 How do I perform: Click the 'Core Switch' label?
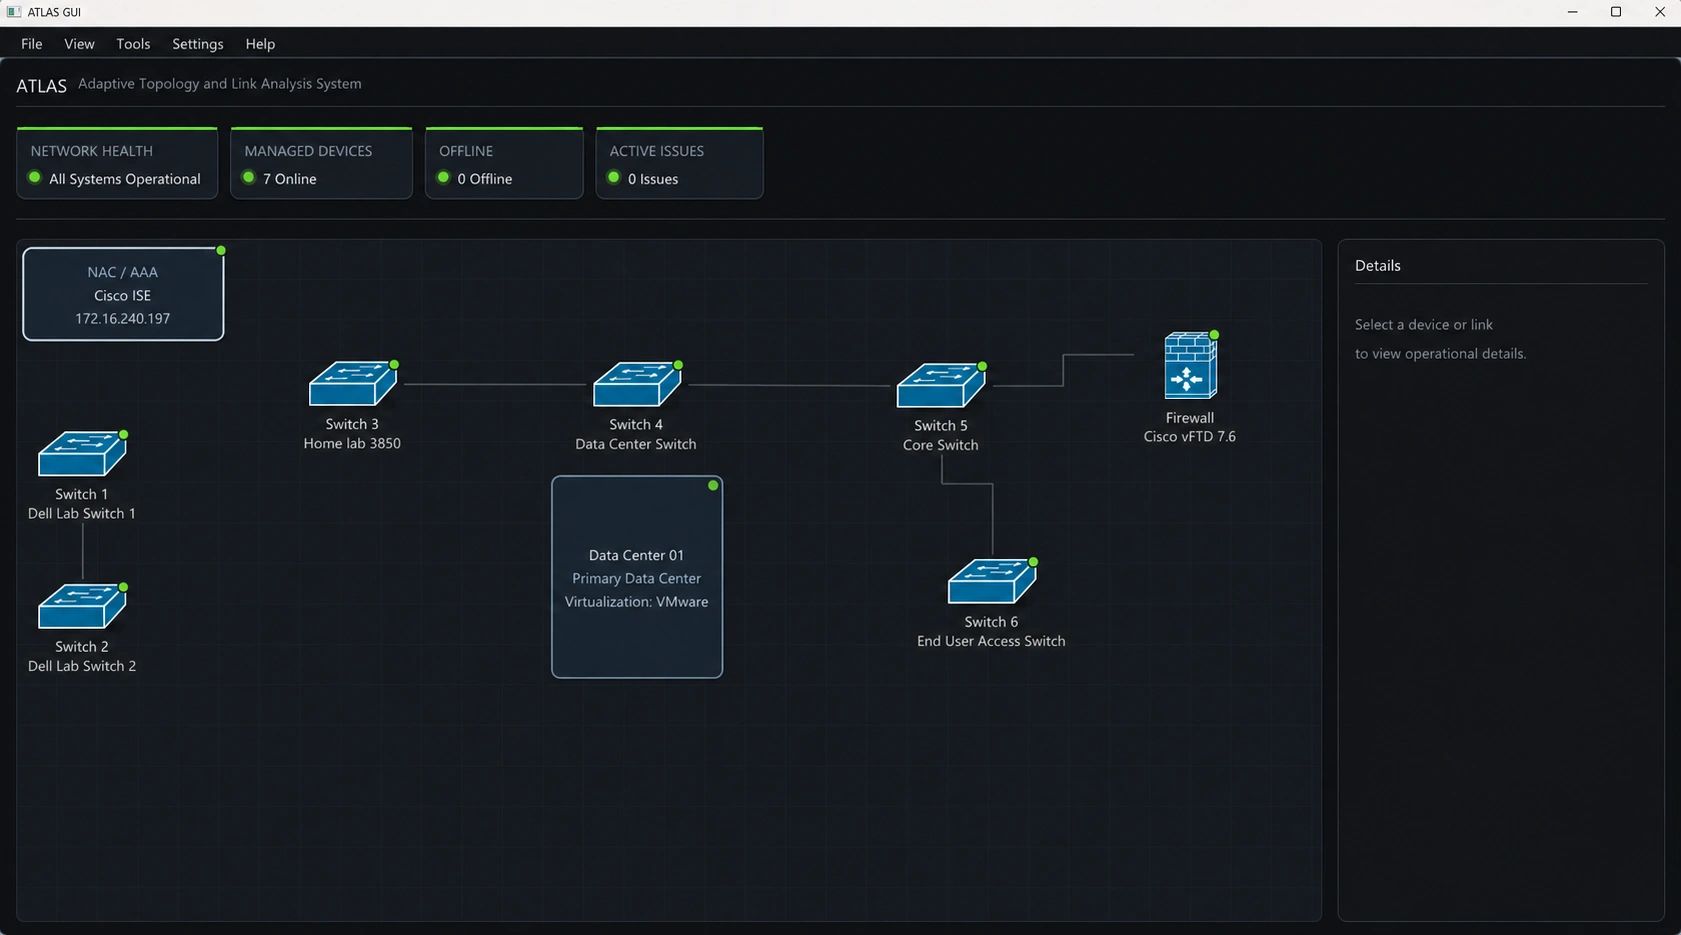(x=941, y=445)
